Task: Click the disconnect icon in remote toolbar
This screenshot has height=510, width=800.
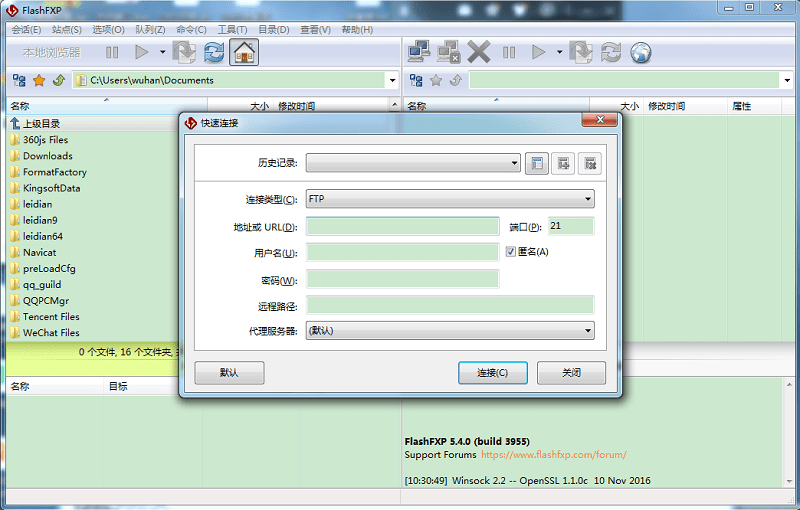Action: (x=449, y=52)
